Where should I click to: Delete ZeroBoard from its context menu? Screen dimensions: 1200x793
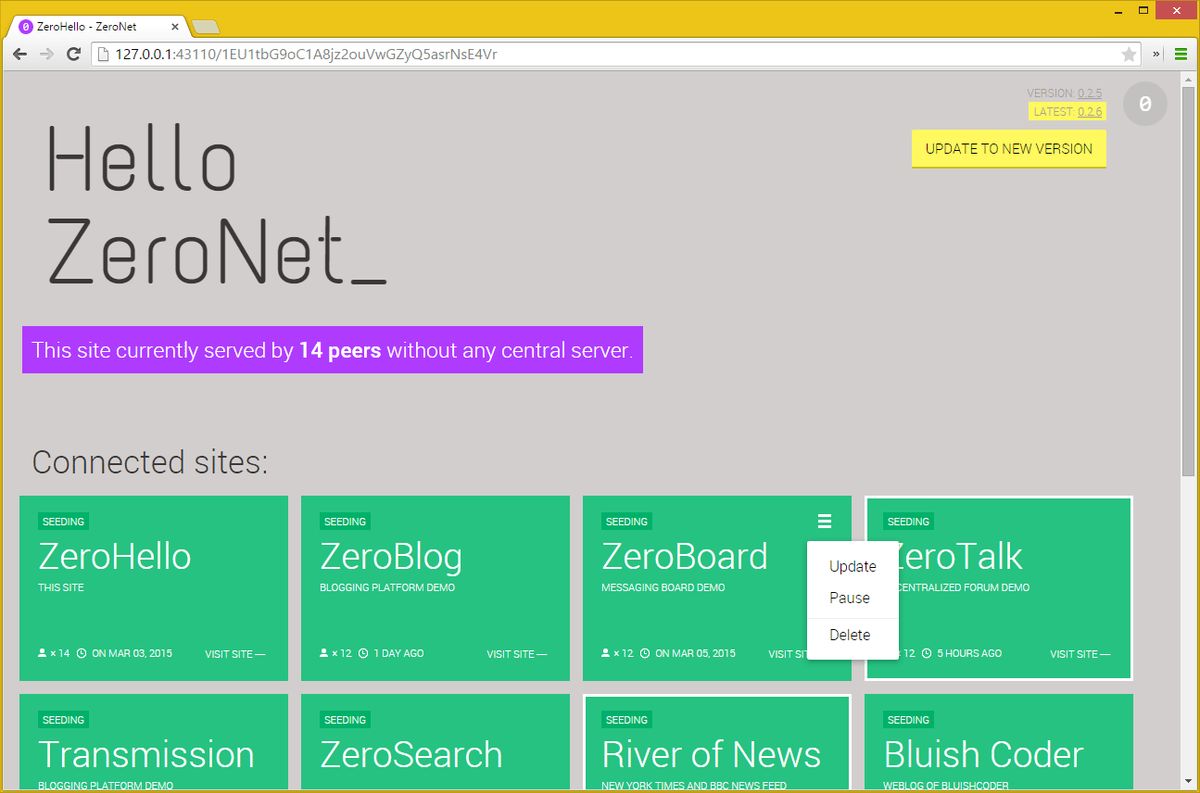tap(849, 634)
